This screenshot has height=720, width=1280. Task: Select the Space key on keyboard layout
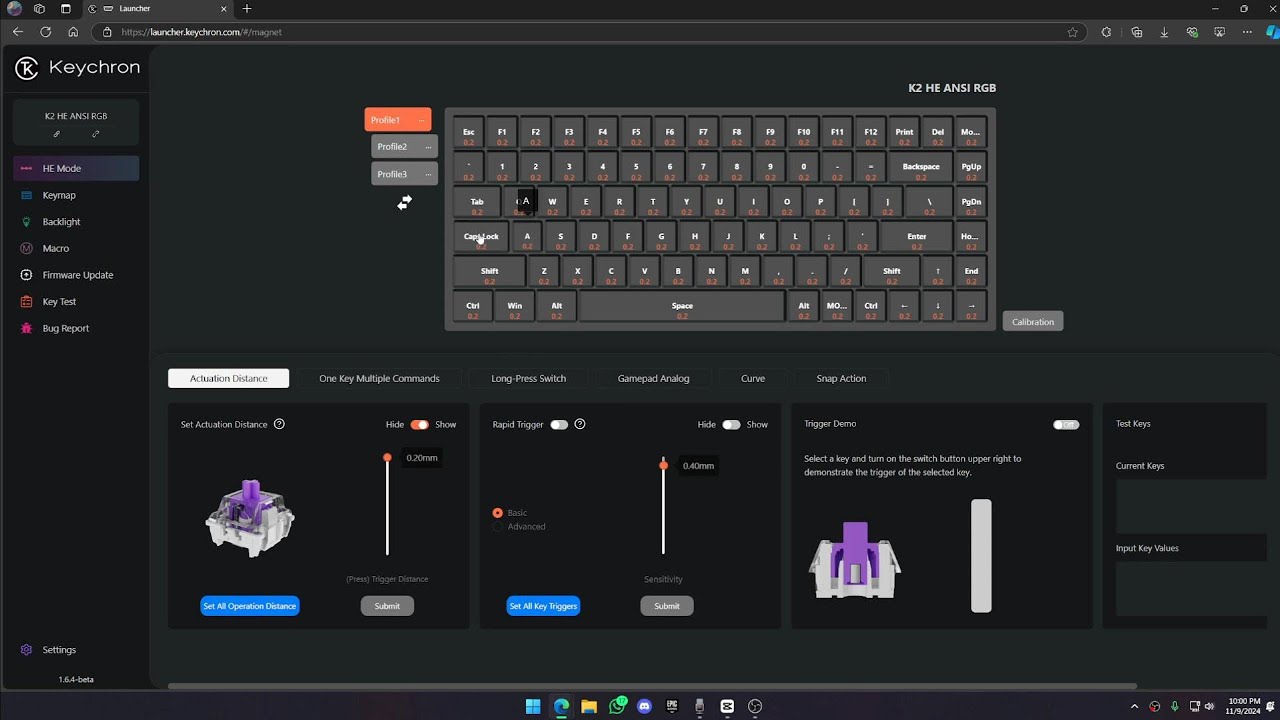click(682, 306)
